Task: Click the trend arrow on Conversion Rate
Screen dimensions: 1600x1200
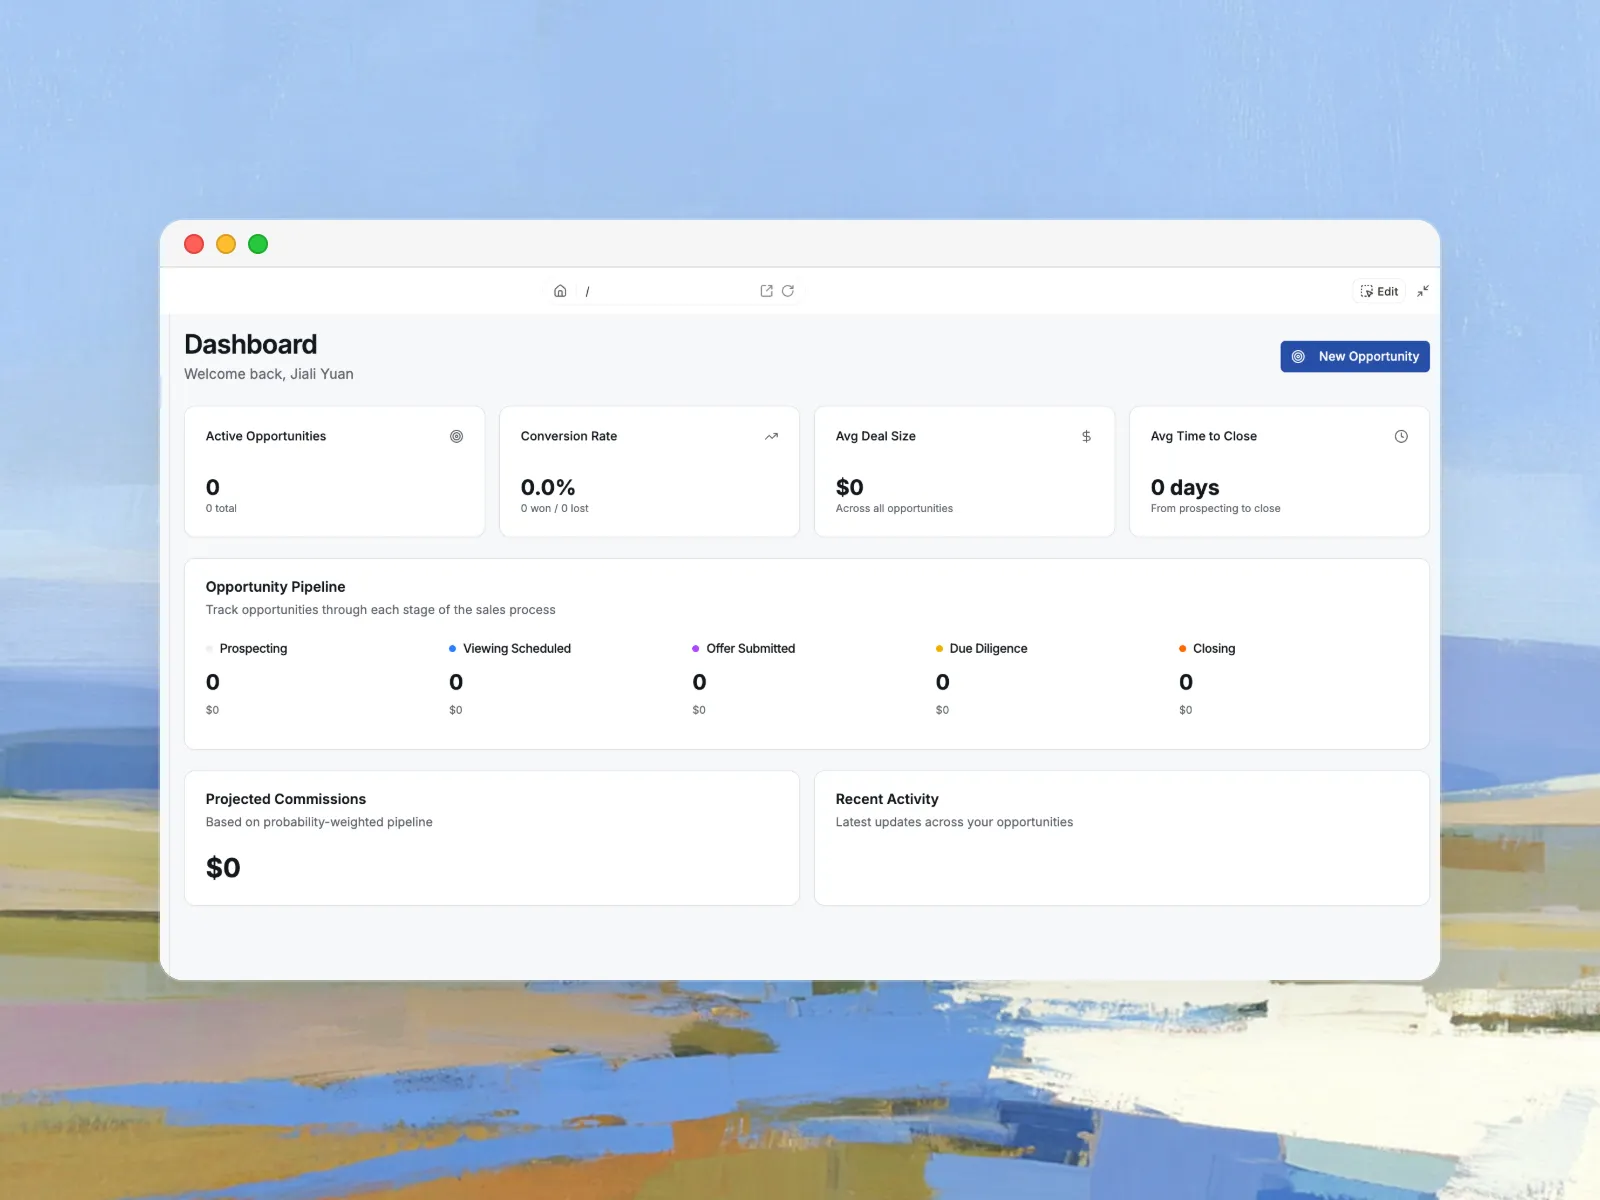Action: click(771, 436)
